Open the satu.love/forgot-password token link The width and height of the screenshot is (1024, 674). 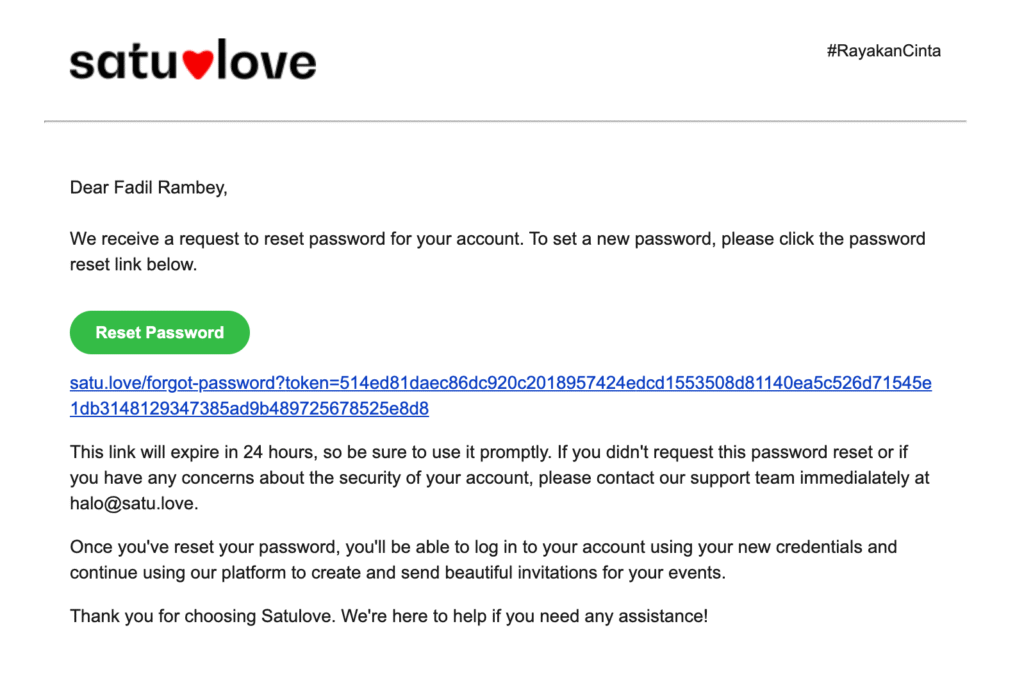click(500, 395)
